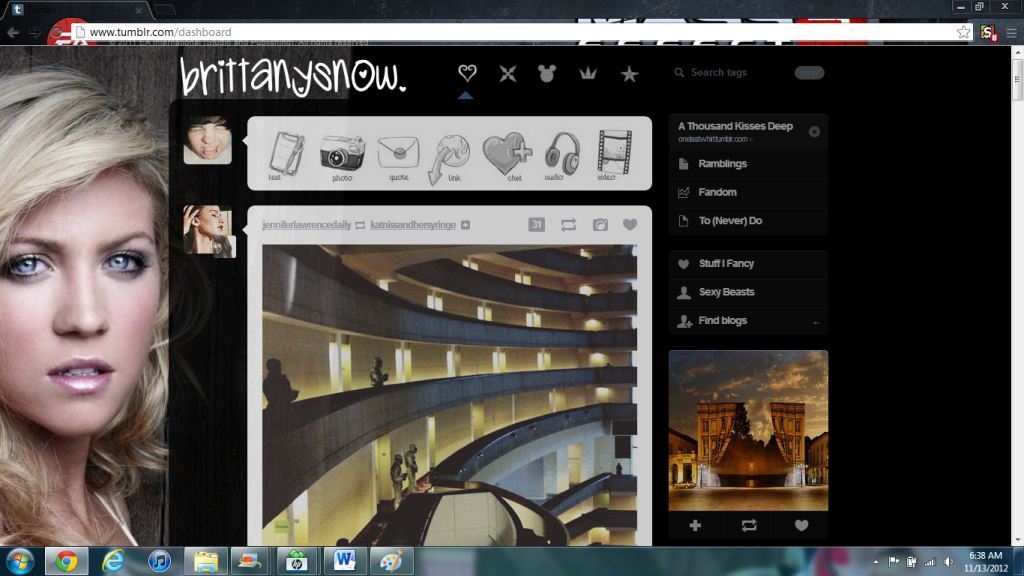Open the jenniferlawrencedaily avatar thumbnail
Screen dimensions: 1024x576
point(208,231)
